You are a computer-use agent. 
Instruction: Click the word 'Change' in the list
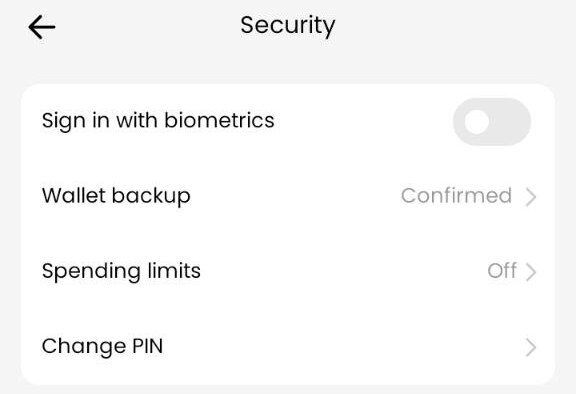tap(84, 347)
